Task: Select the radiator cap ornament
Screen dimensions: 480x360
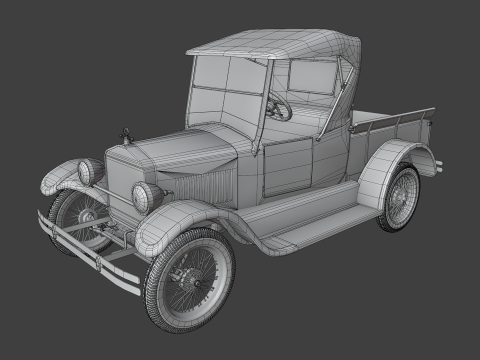Action: click(x=126, y=136)
